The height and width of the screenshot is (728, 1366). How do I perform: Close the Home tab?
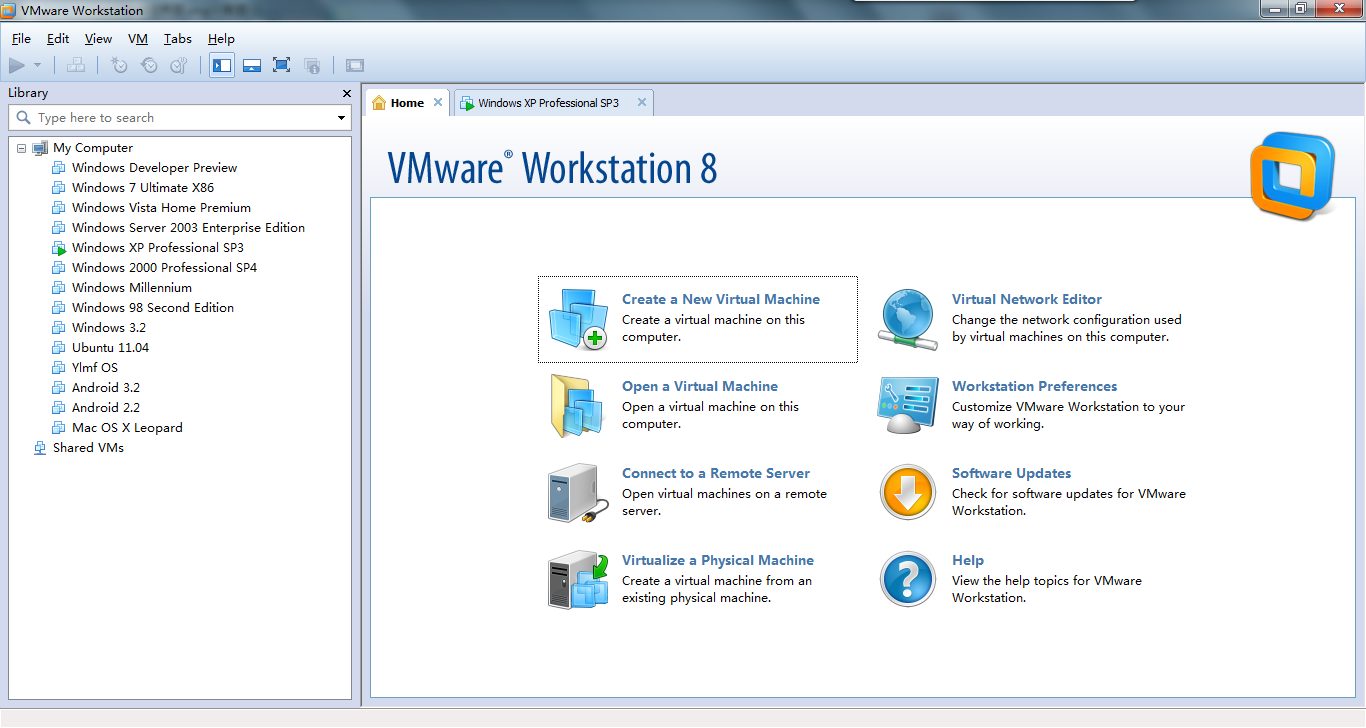pyautogui.click(x=438, y=102)
